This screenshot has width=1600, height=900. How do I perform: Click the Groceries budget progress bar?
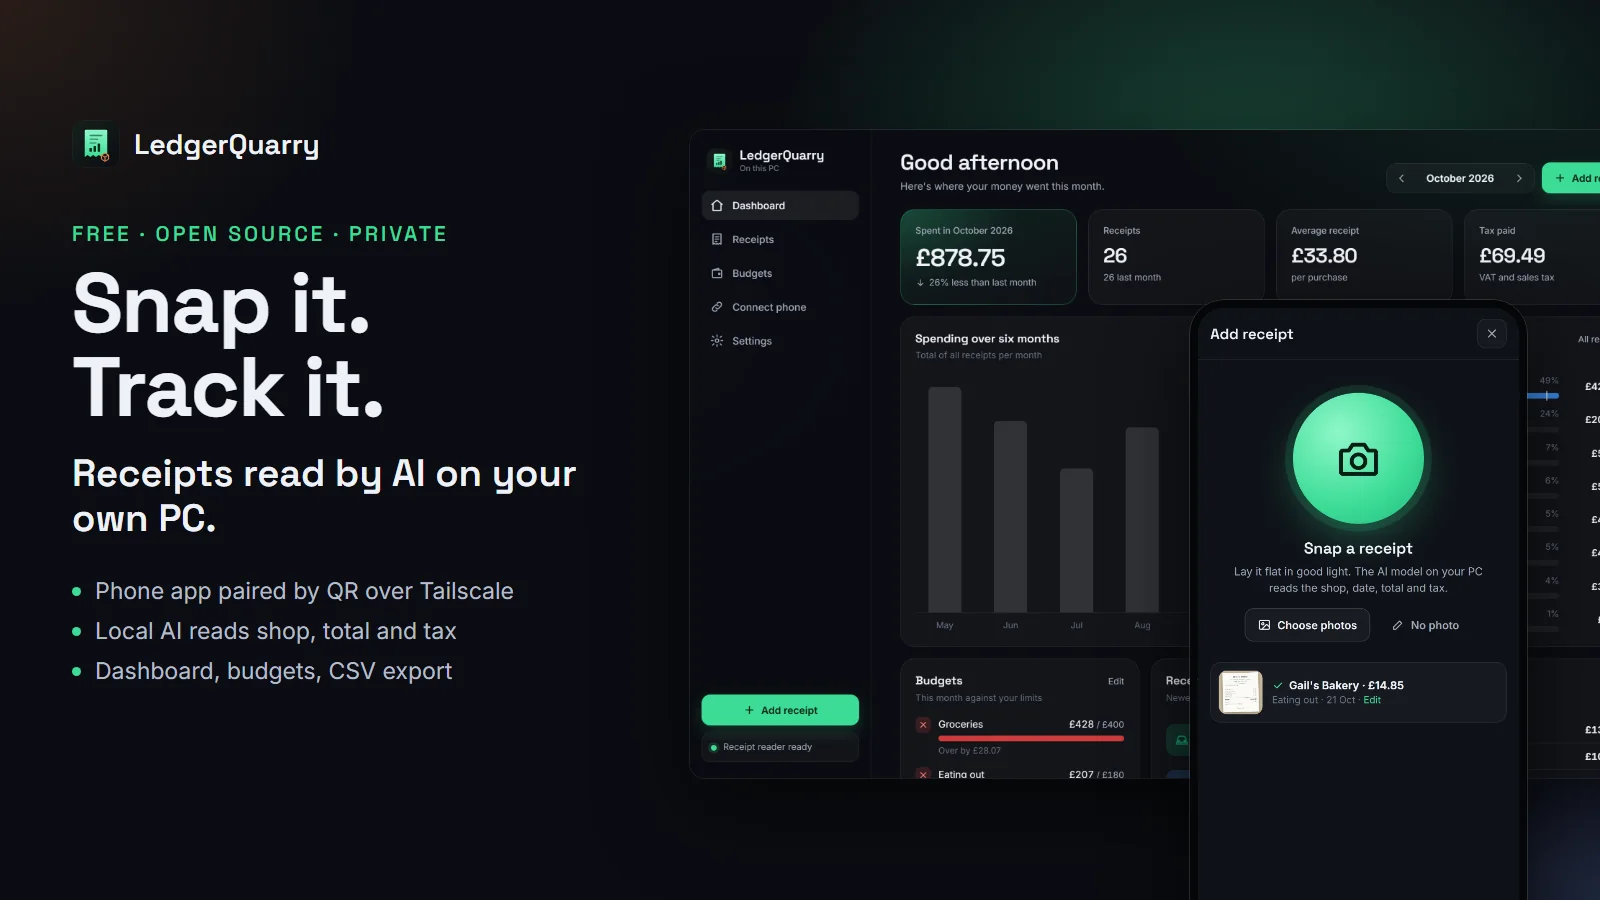[x=1031, y=739]
